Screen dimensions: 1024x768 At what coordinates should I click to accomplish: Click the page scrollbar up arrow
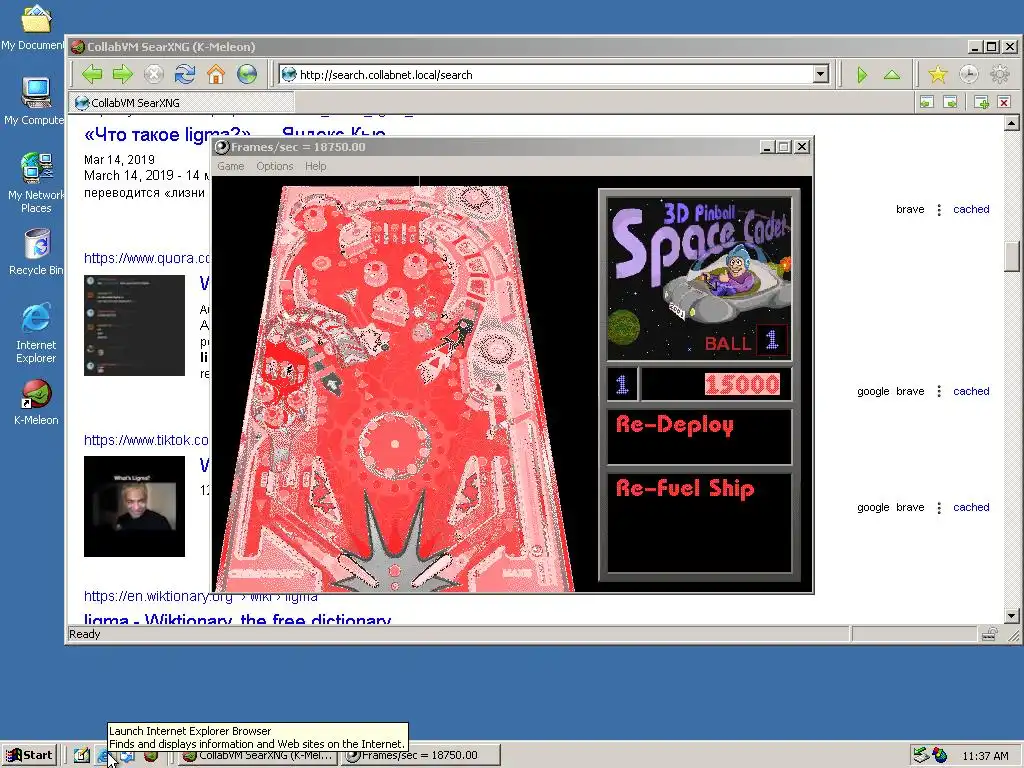point(1012,123)
